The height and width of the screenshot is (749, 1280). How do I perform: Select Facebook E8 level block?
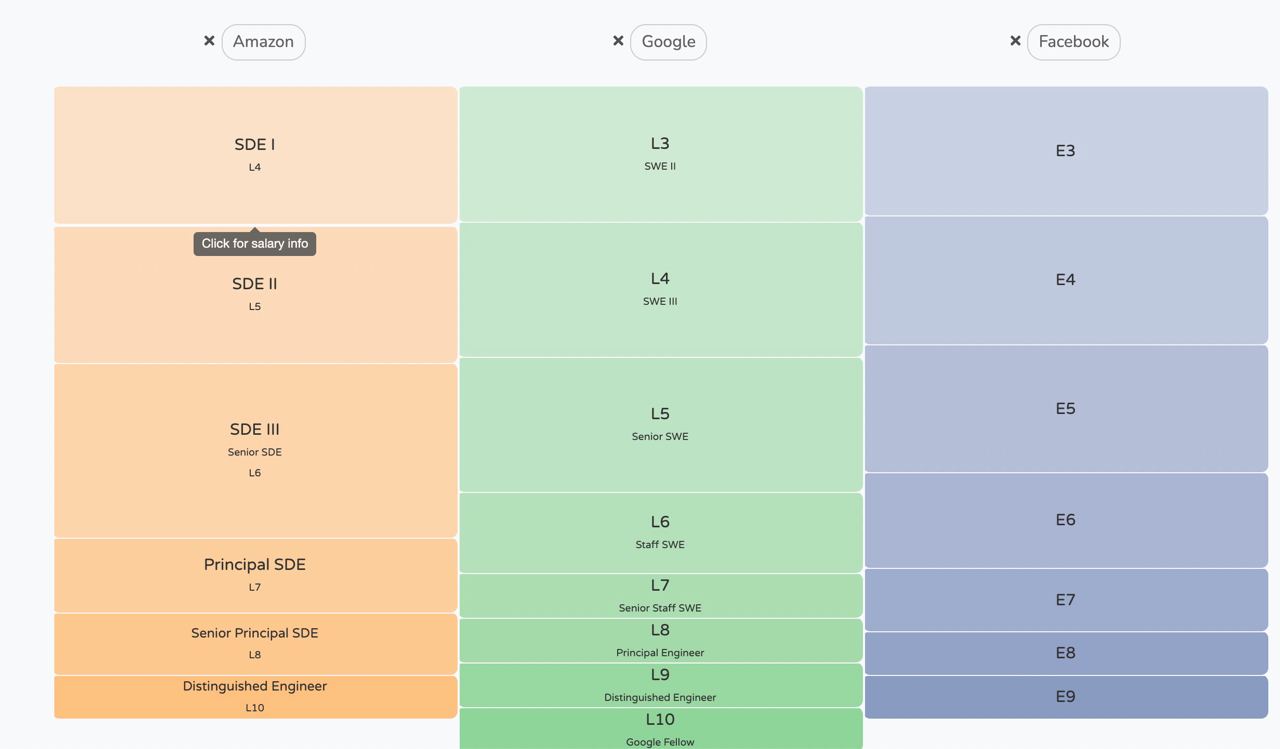[x=1066, y=653]
